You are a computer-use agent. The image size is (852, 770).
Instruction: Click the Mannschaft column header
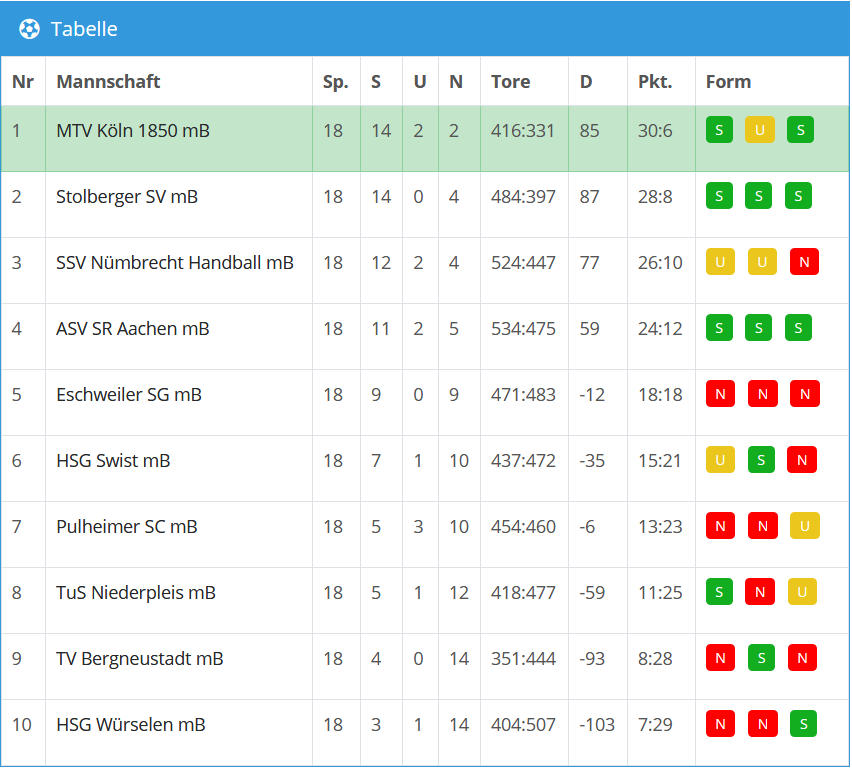click(x=108, y=82)
